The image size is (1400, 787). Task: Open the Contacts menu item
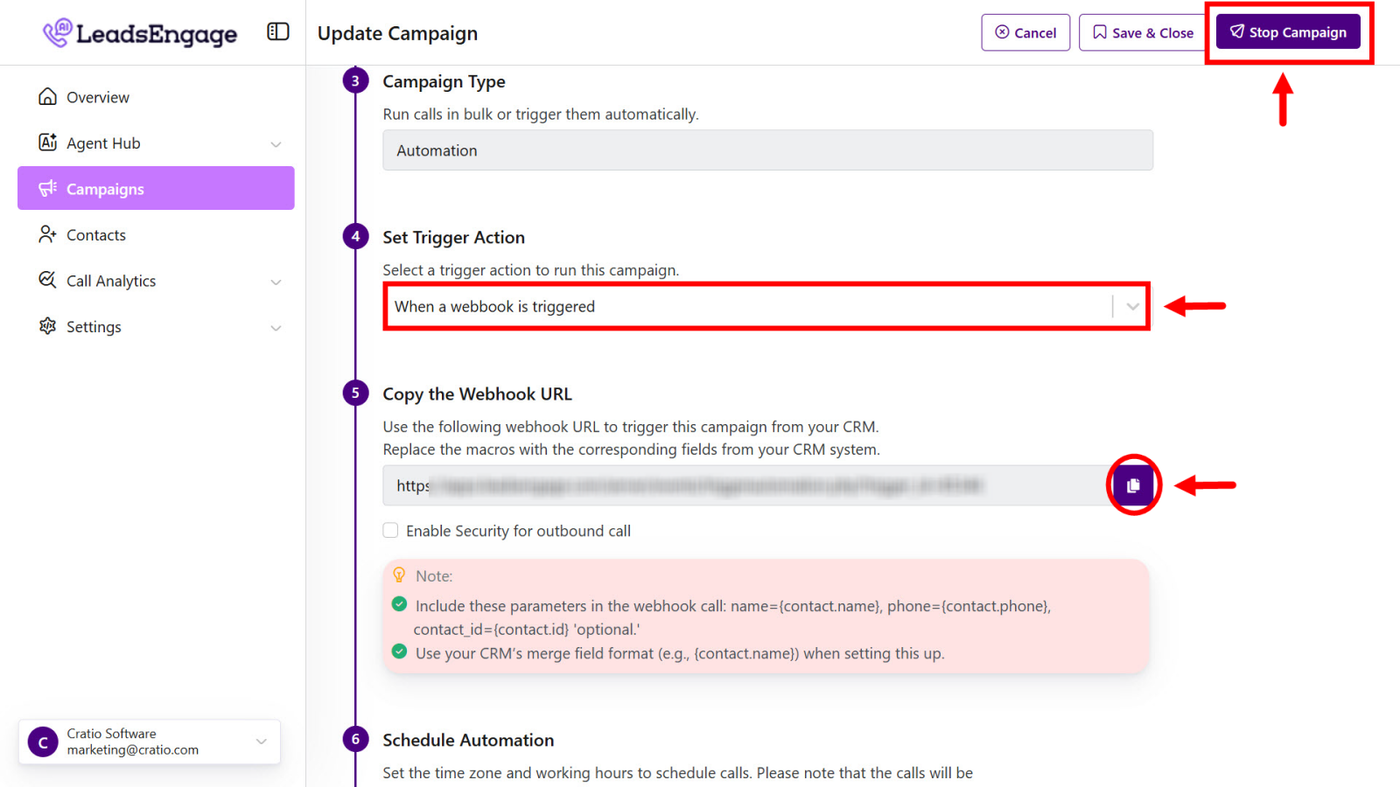pyautogui.click(x=96, y=235)
